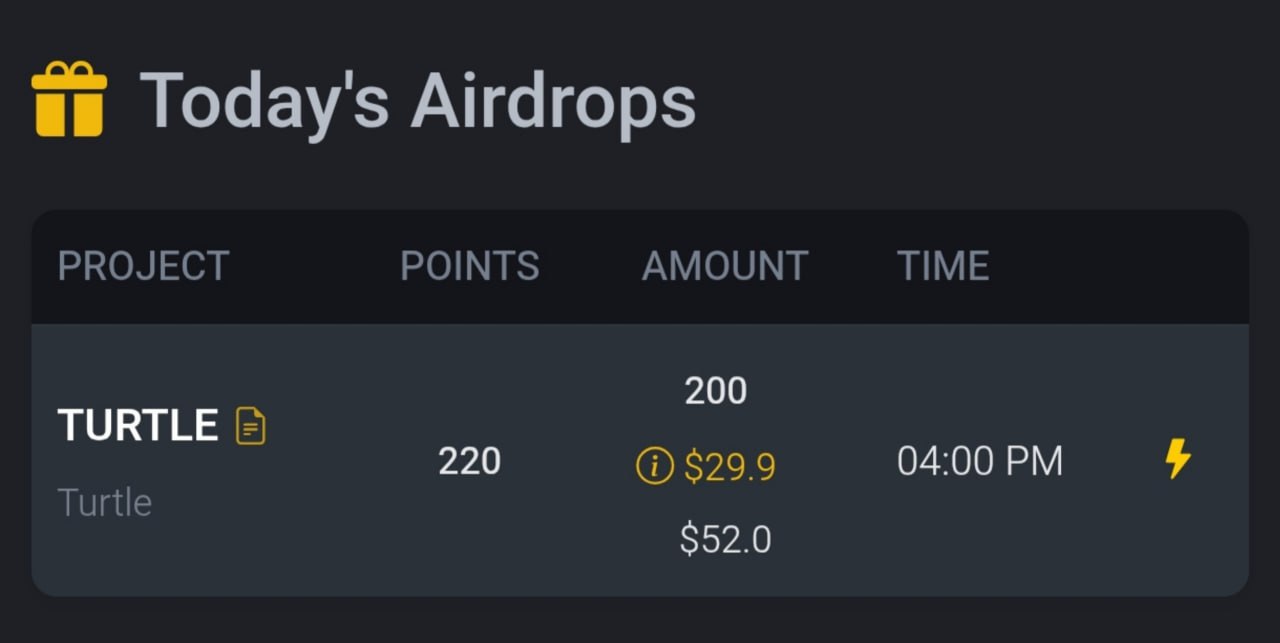Click the AMOUNT column header
1280x643 pixels.
click(x=724, y=266)
